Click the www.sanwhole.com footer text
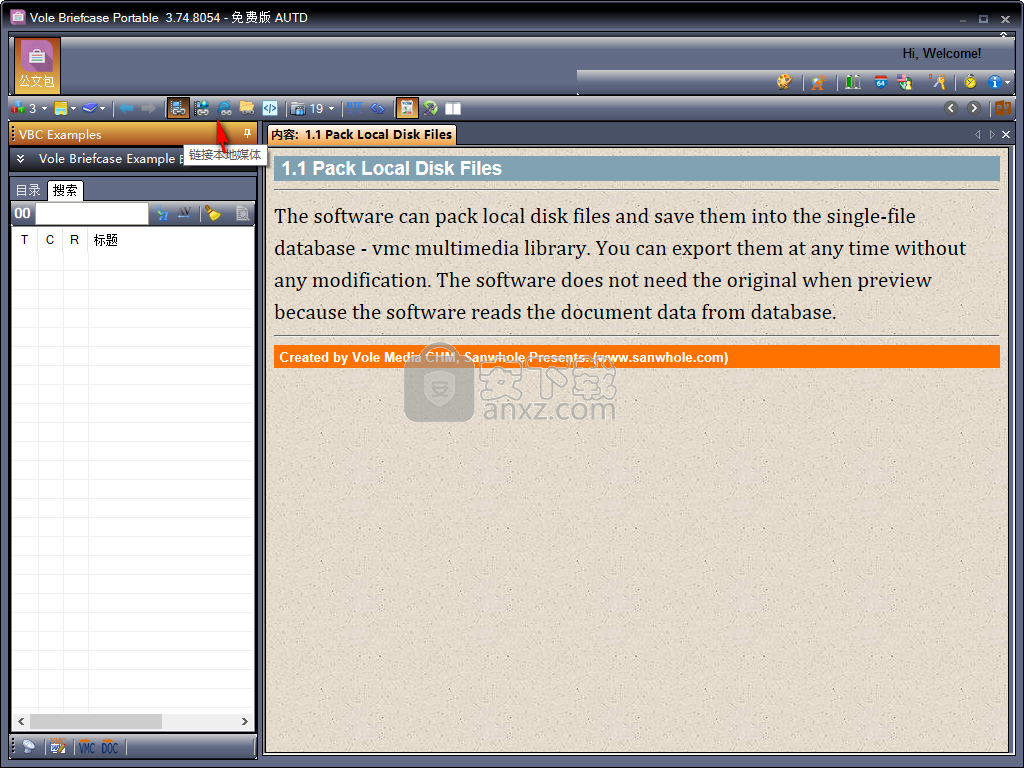The height and width of the screenshot is (768, 1024). 662,357
